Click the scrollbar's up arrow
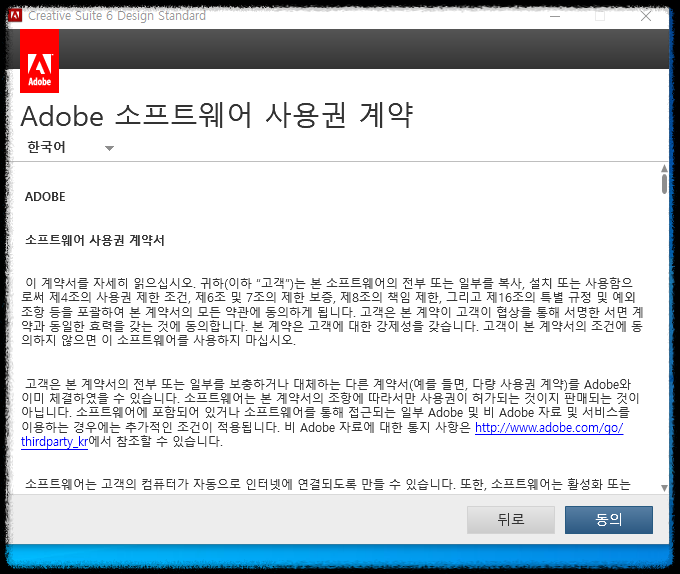The image size is (680, 574). [664, 168]
